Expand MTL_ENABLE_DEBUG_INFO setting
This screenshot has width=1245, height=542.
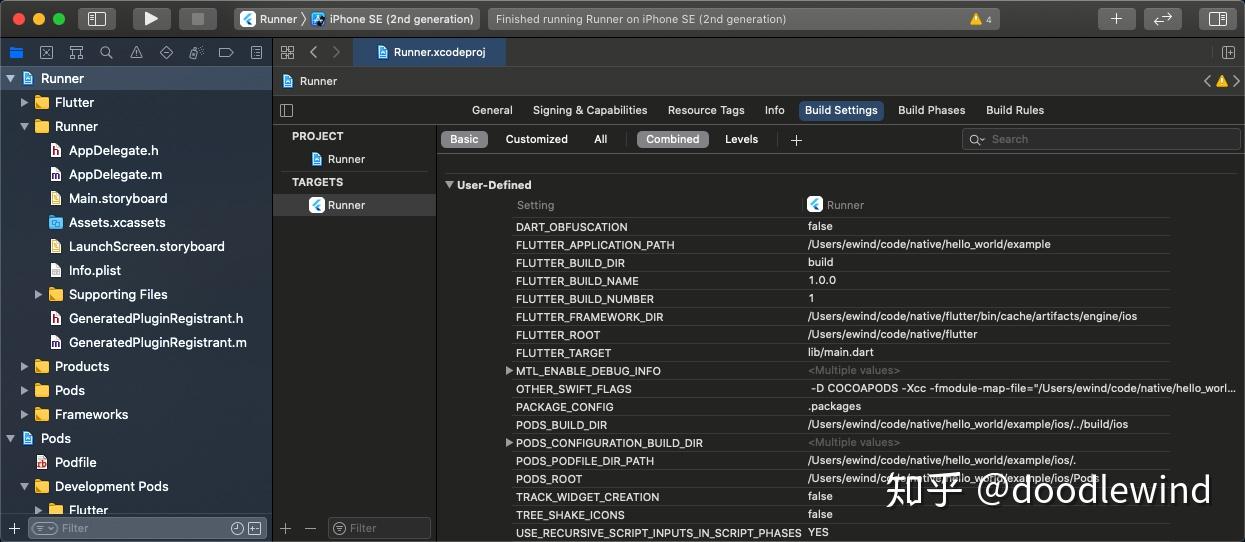coord(509,371)
